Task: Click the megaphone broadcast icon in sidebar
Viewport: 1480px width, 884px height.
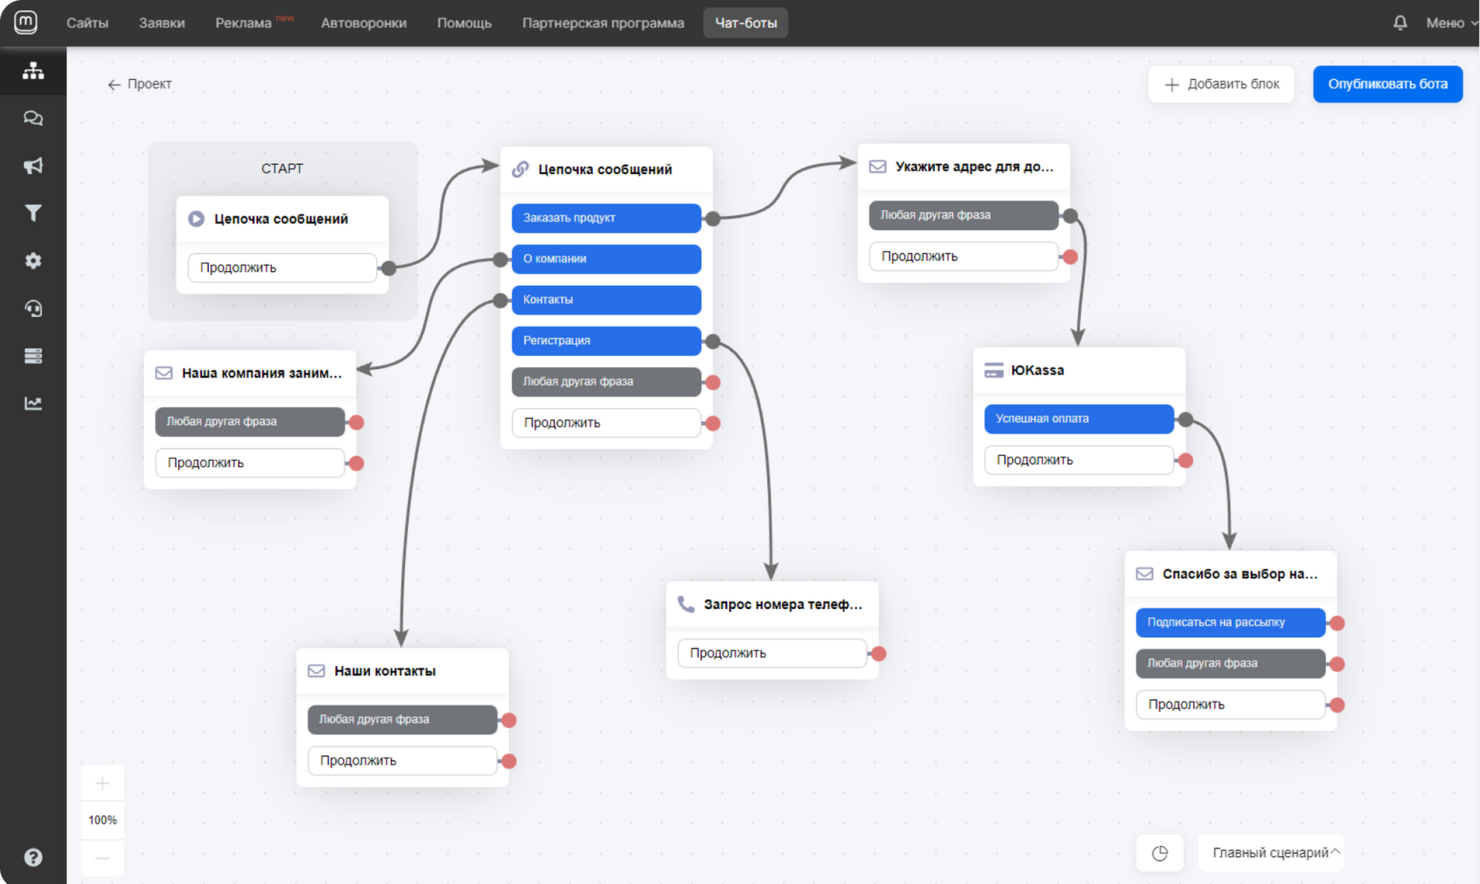Action: [x=33, y=166]
